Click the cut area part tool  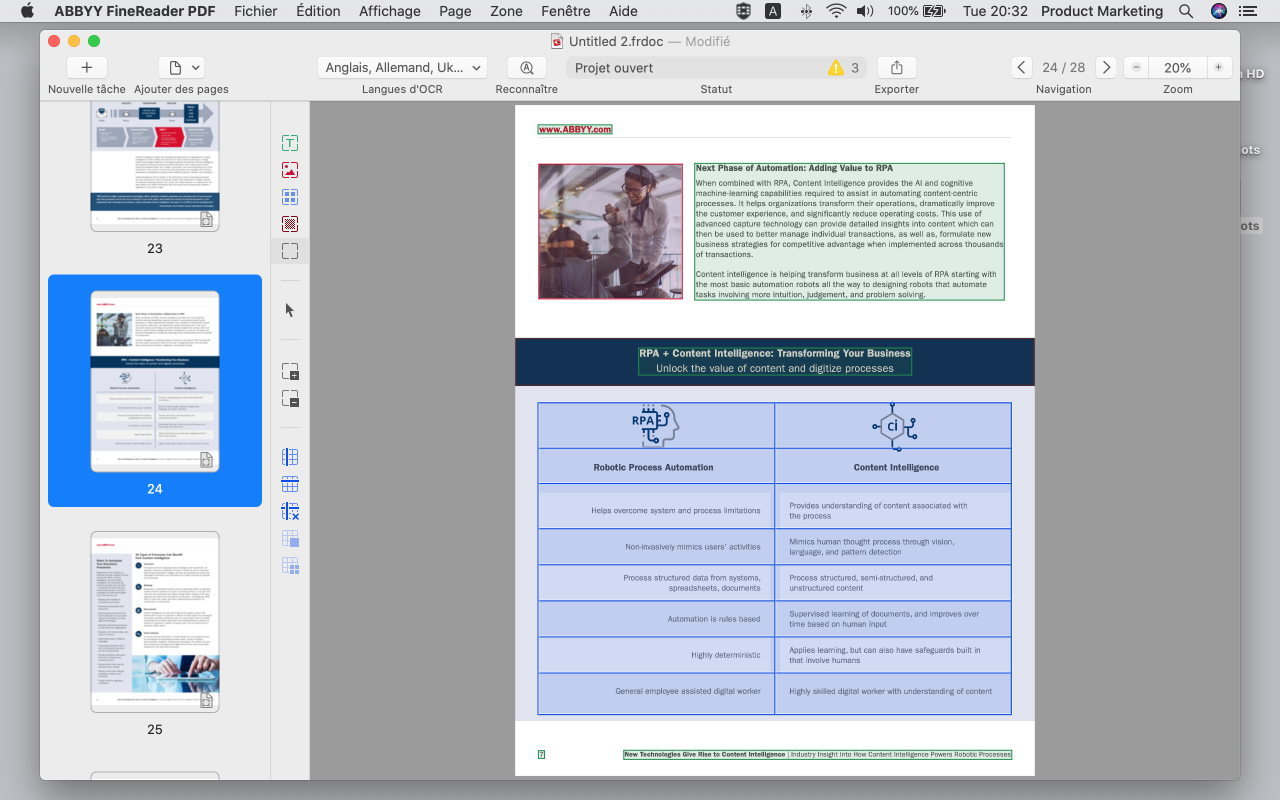pyautogui.click(x=290, y=398)
